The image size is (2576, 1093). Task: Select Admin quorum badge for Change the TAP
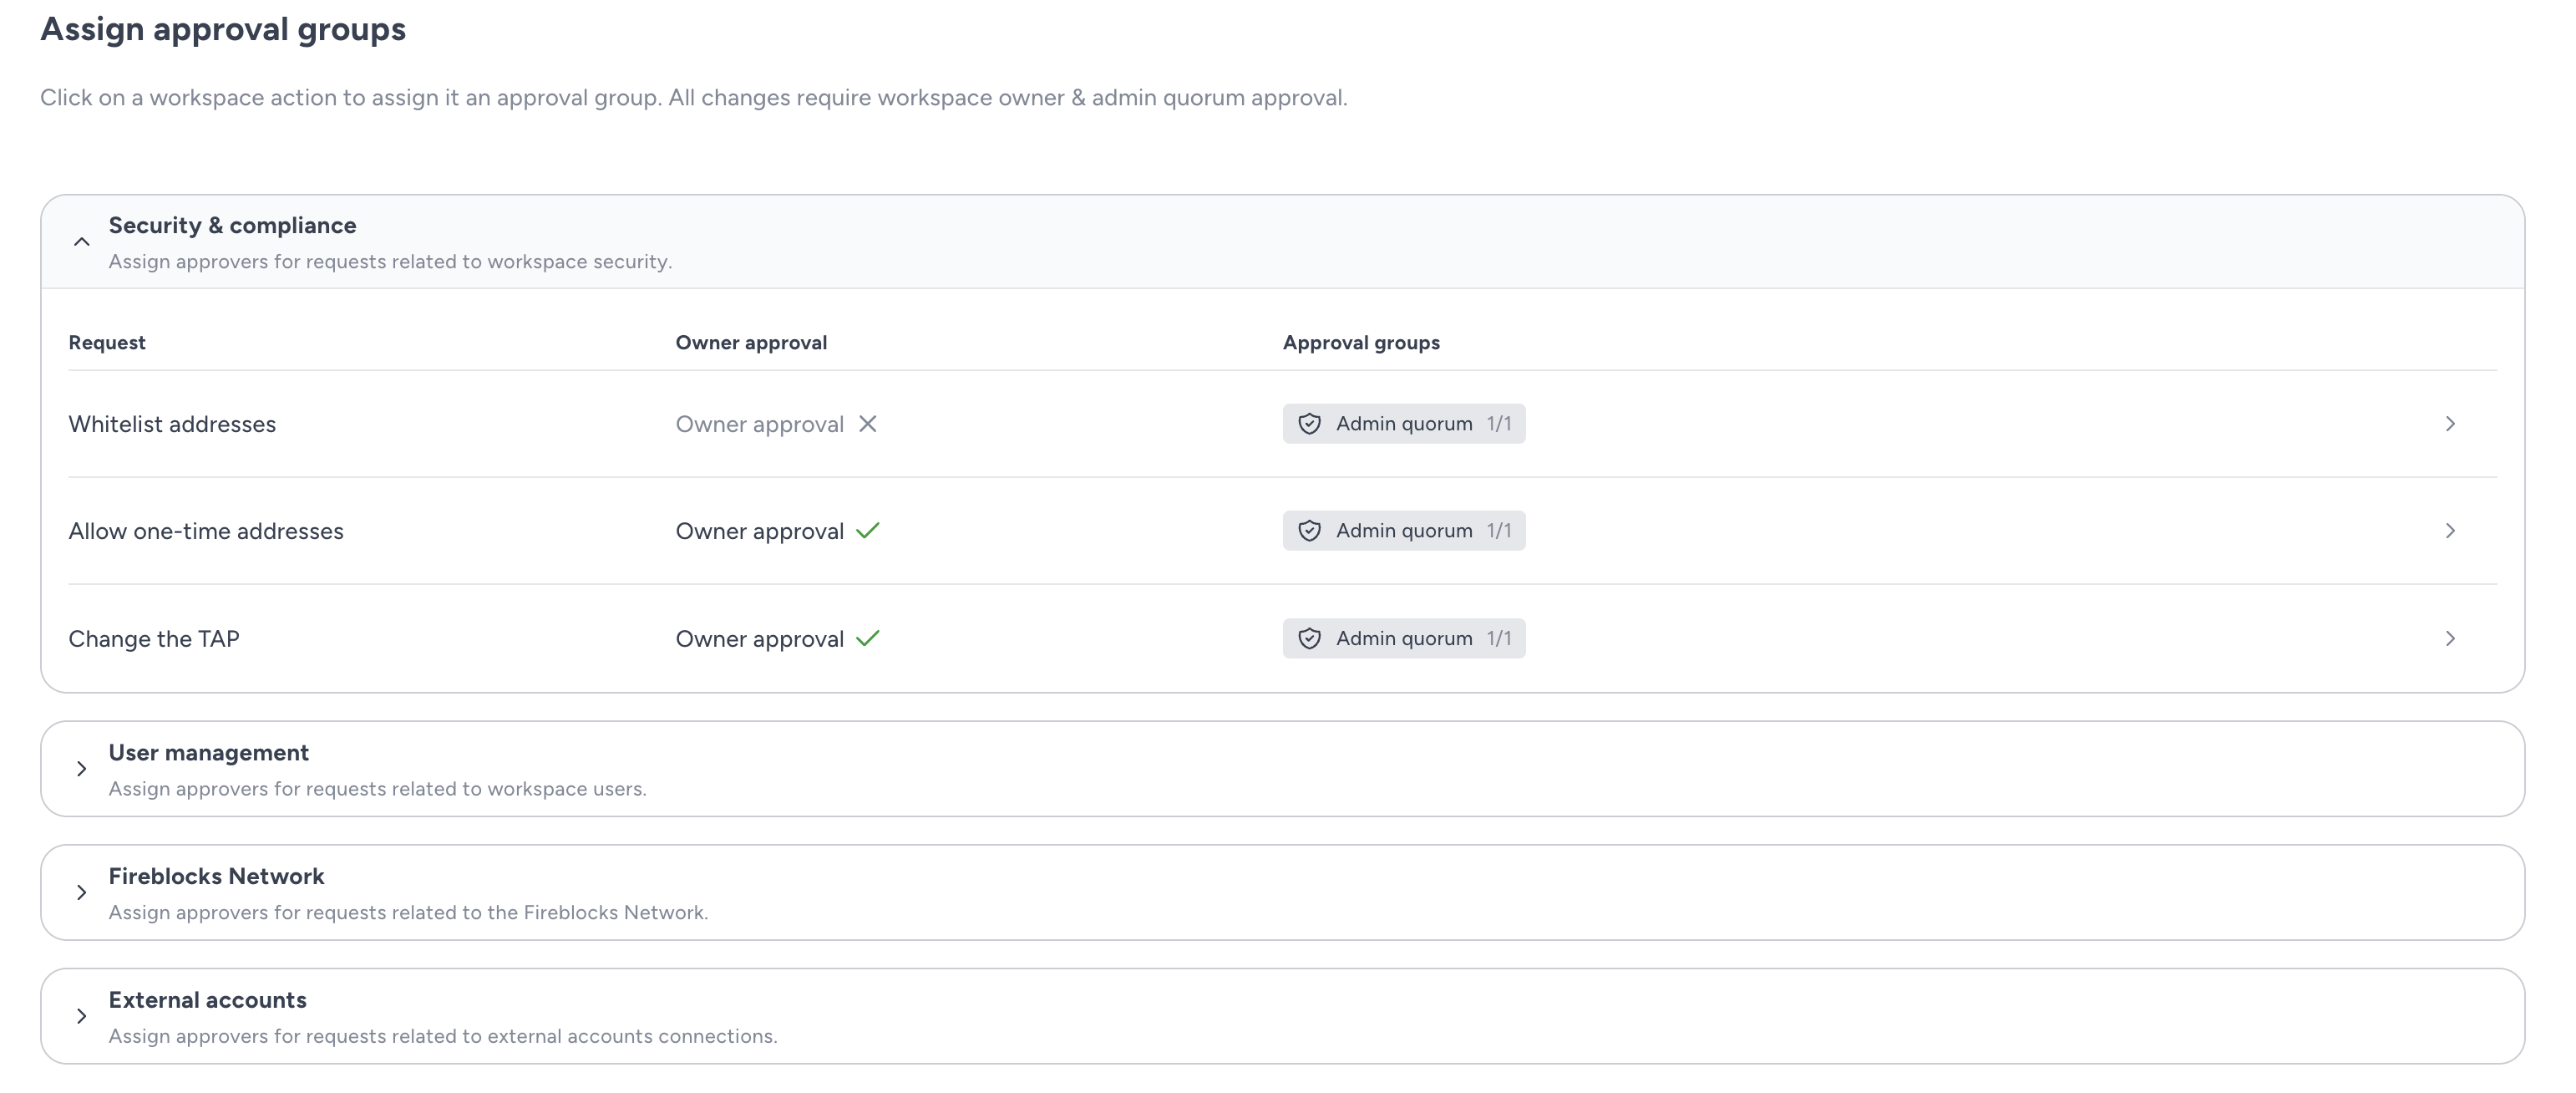(x=1404, y=639)
